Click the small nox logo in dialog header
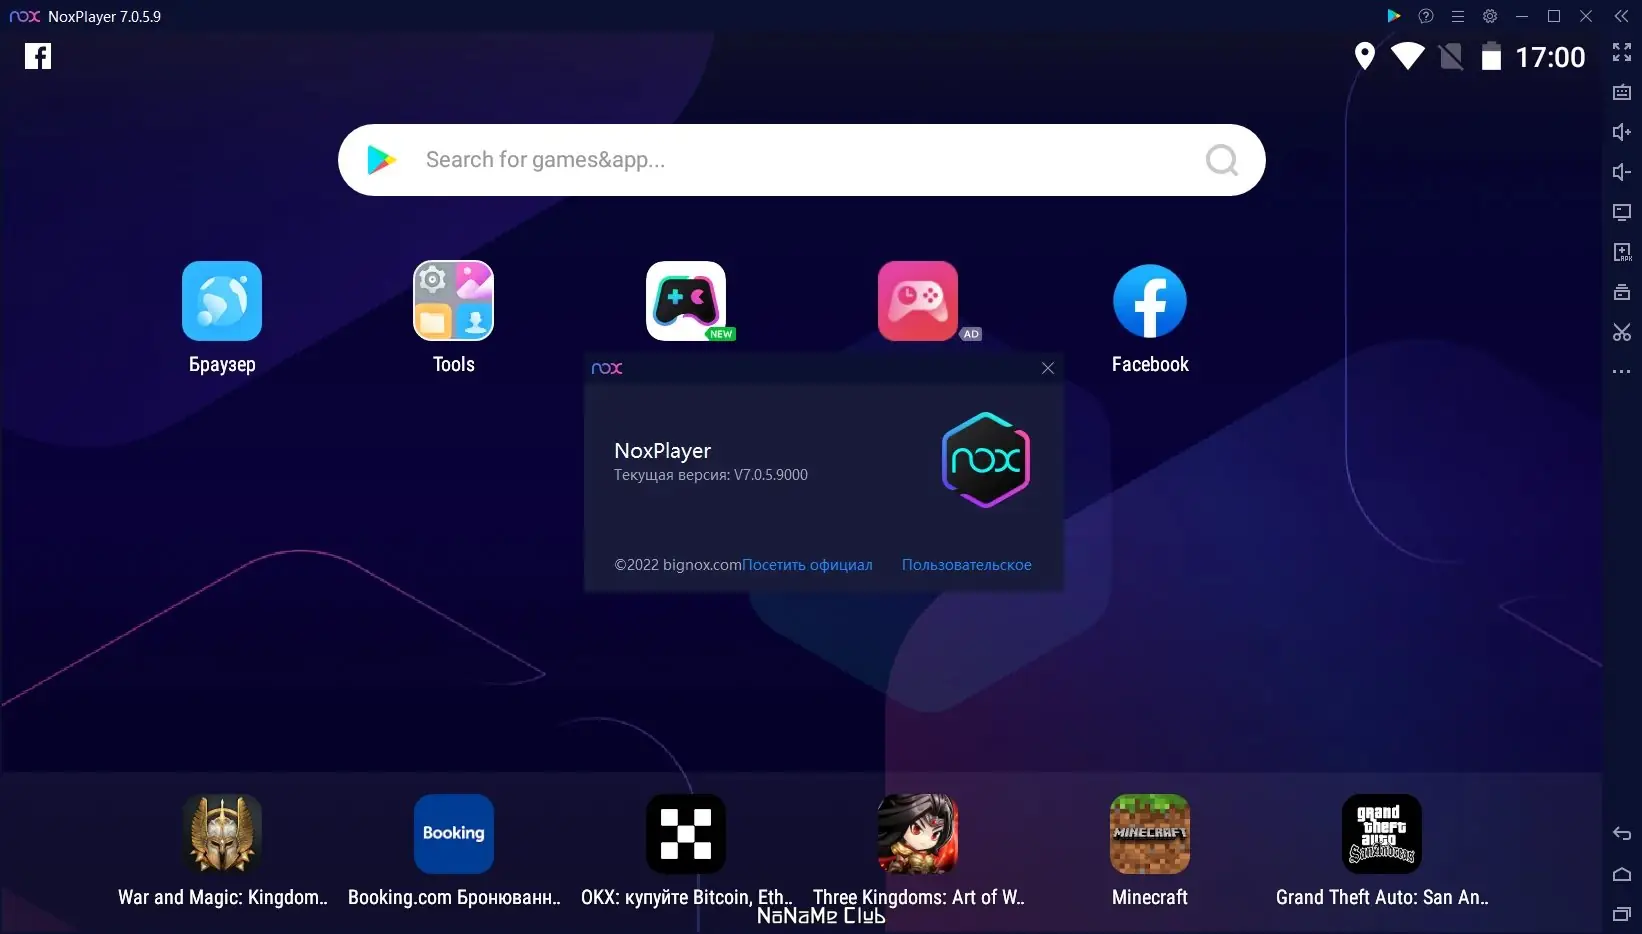 pyautogui.click(x=607, y=368)
